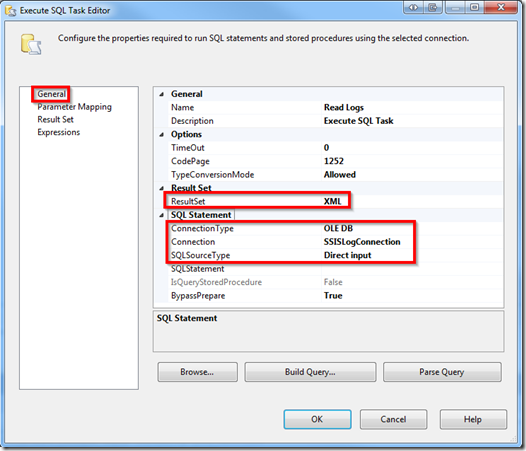Collapse the General property category
This screenshot has height=451, width=526.
(162, 94)
